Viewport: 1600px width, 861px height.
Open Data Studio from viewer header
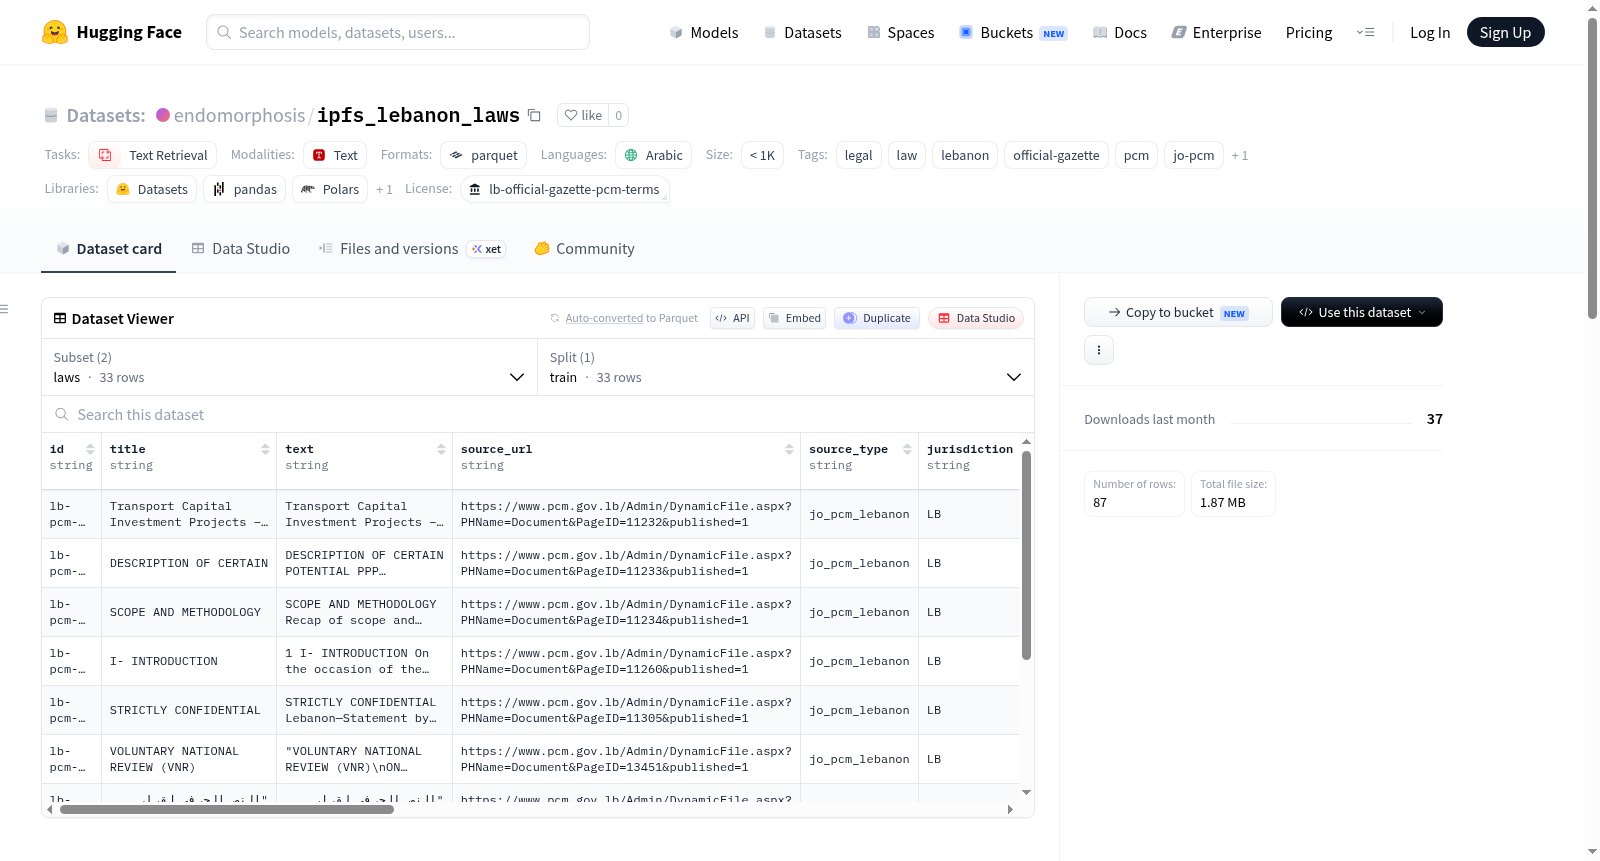[x=976, y=318]
